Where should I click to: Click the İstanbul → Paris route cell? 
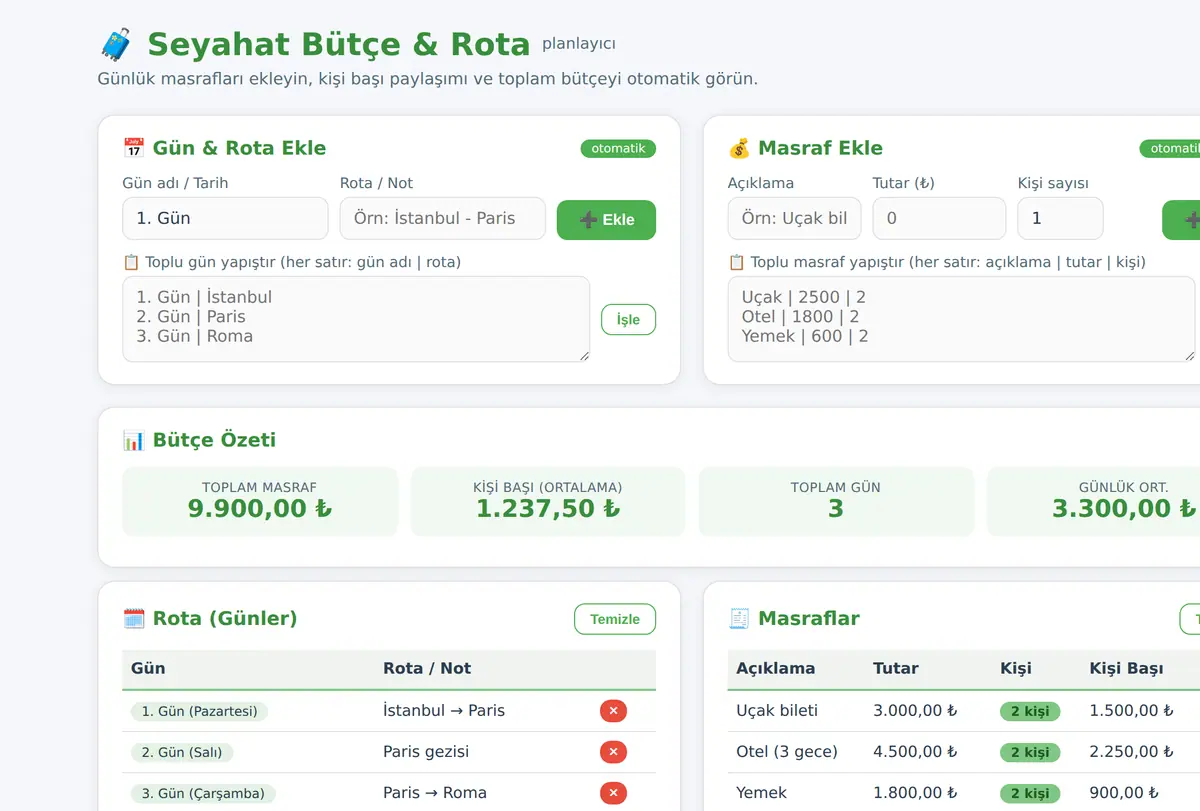tap(444, 711)
